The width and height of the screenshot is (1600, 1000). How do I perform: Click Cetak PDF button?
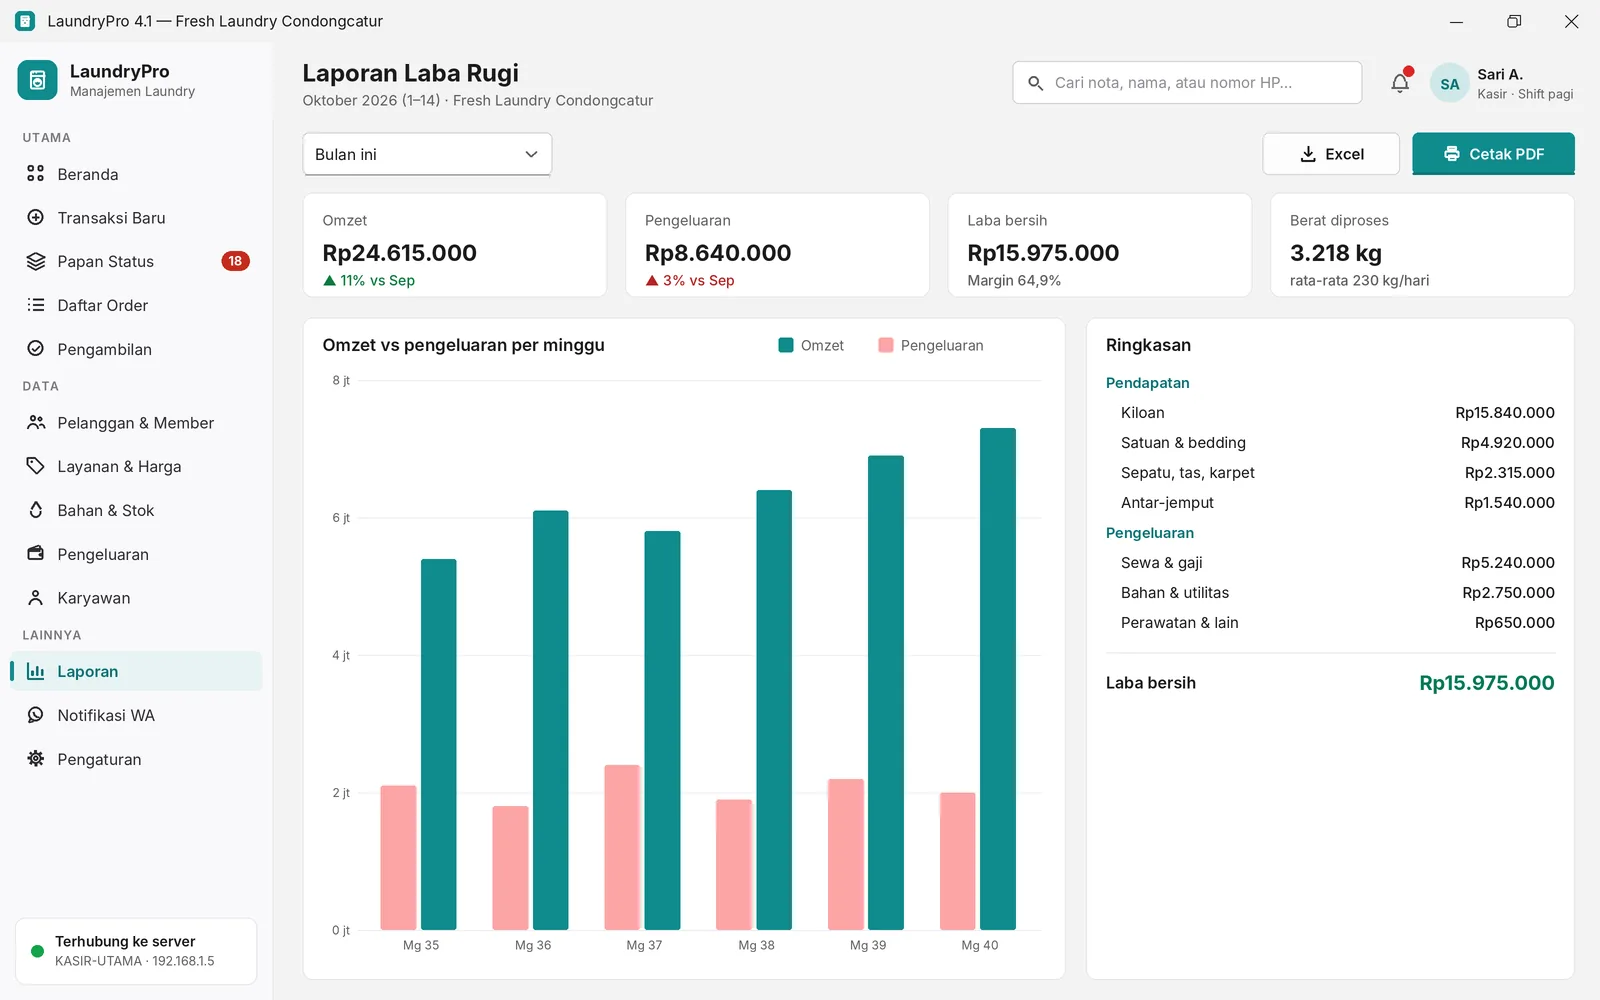[x=1493, y=154]
